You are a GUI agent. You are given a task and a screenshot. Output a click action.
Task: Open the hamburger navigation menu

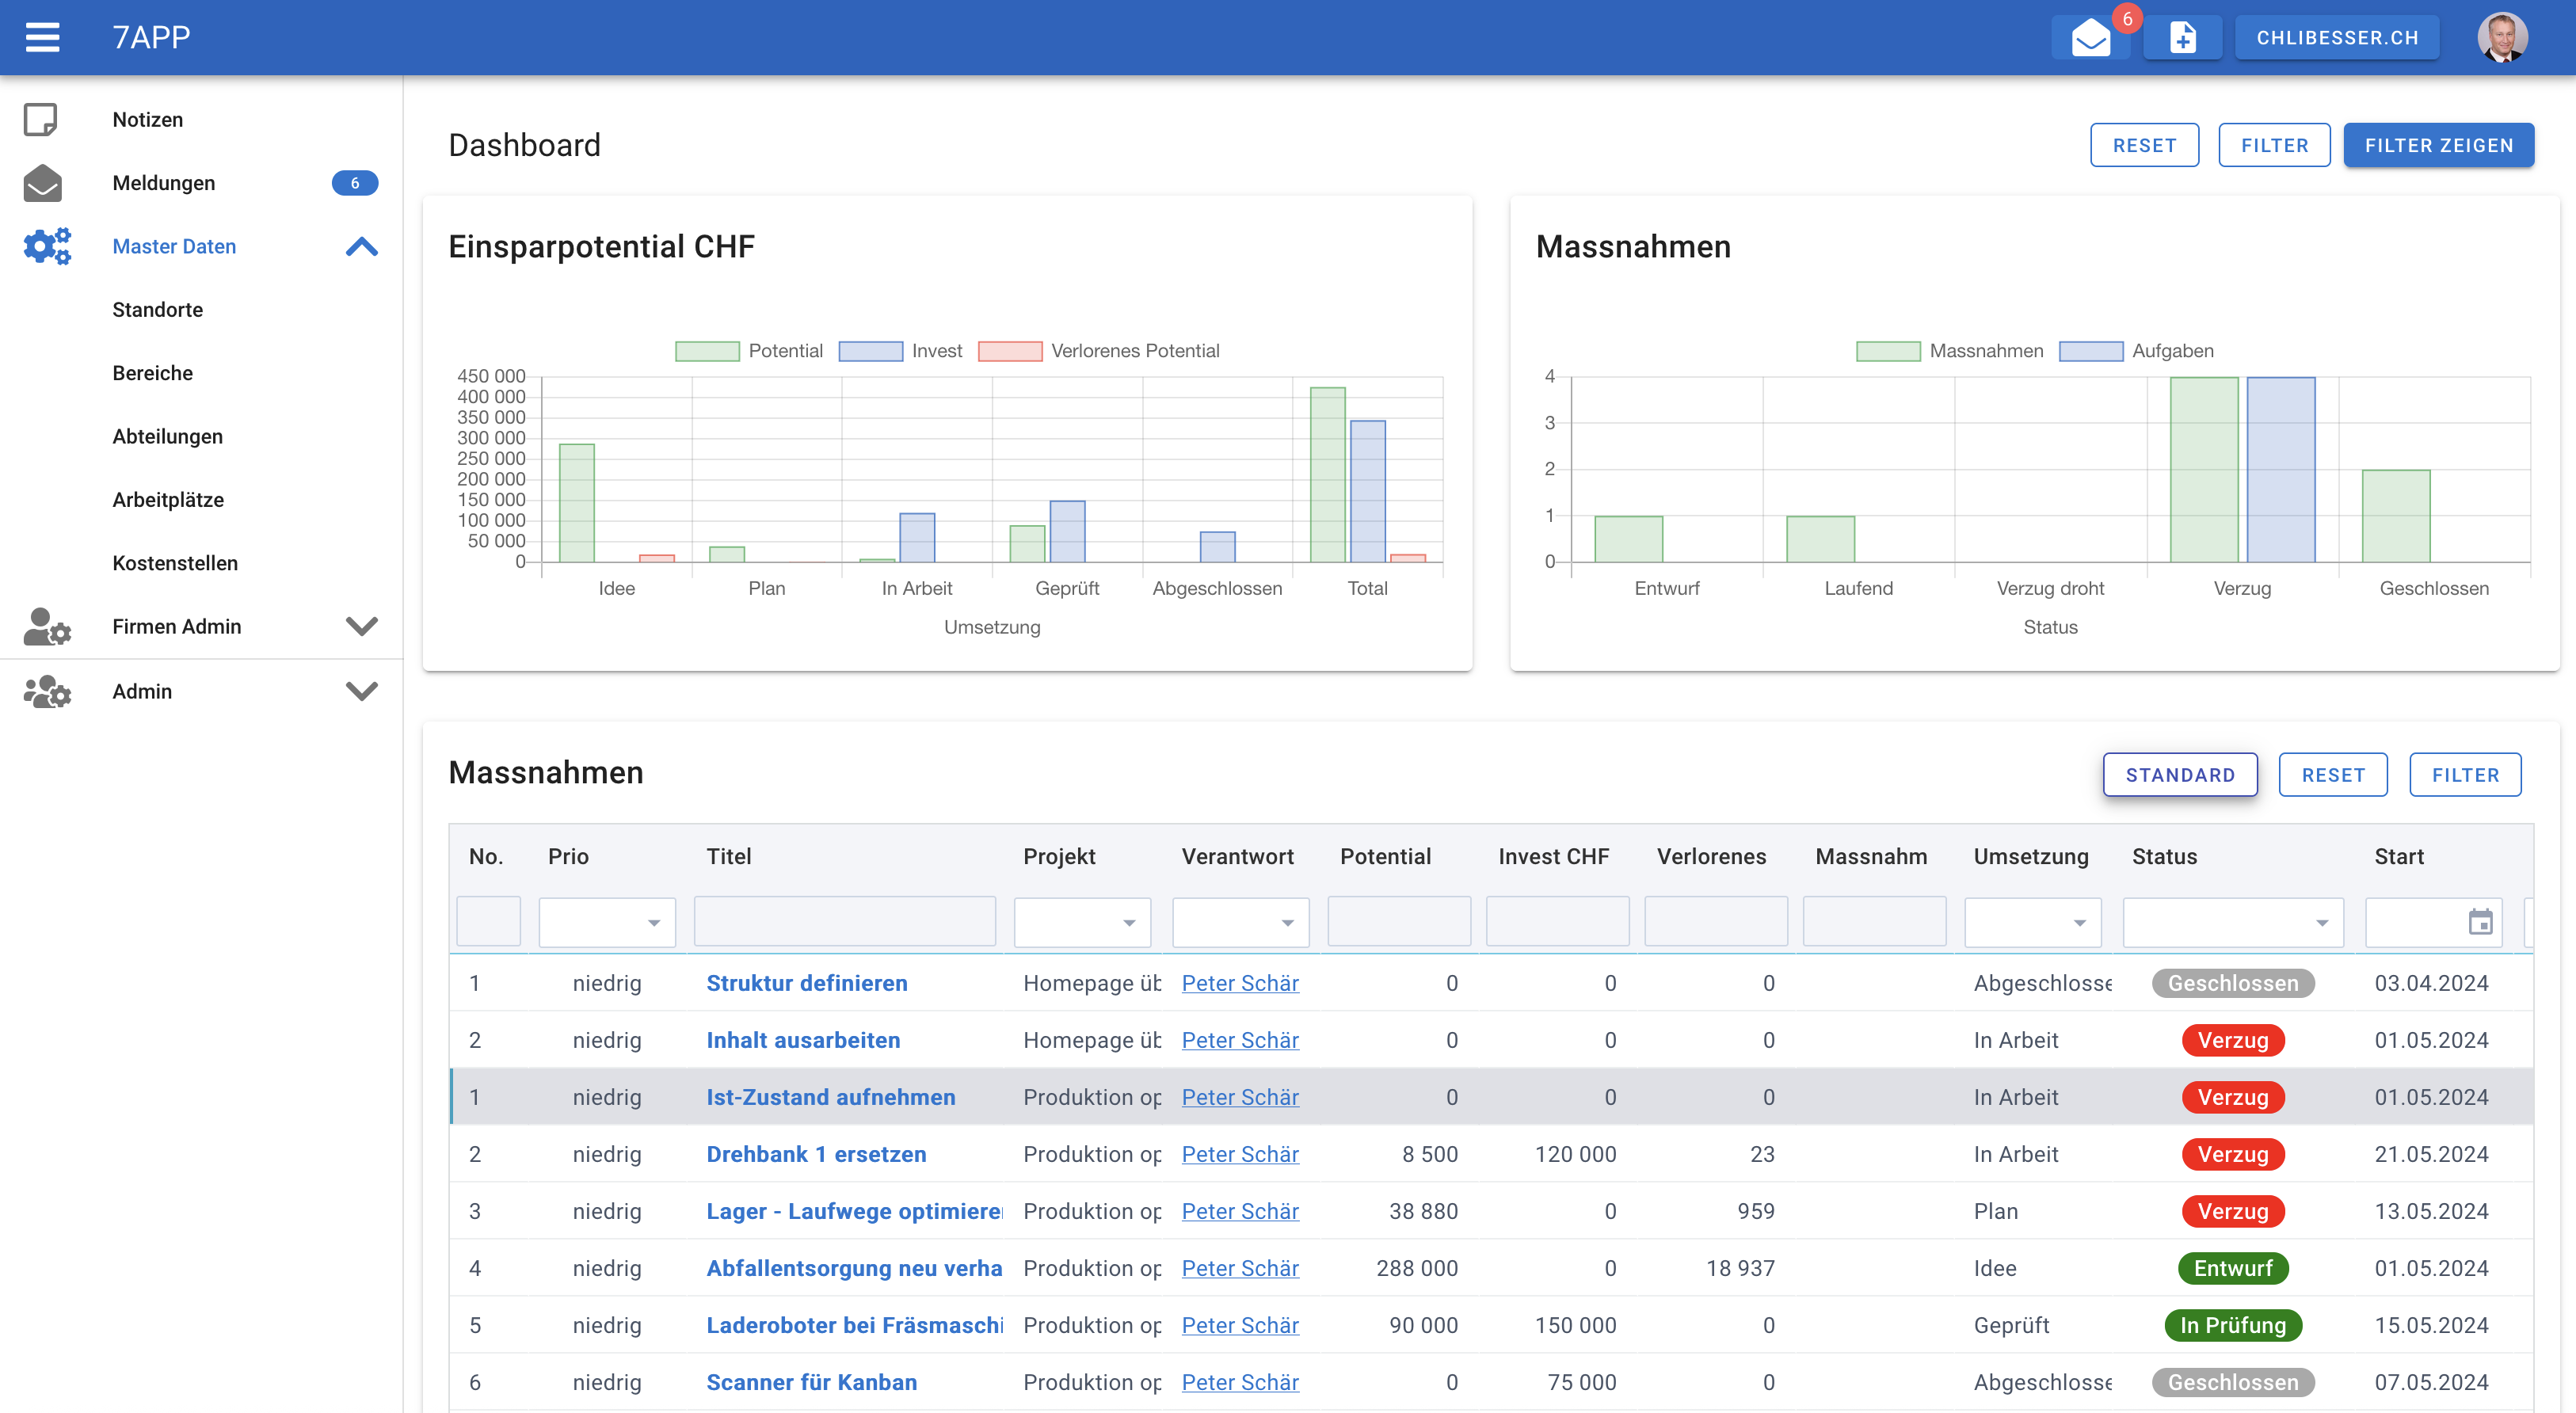click(x=43, y=37)
